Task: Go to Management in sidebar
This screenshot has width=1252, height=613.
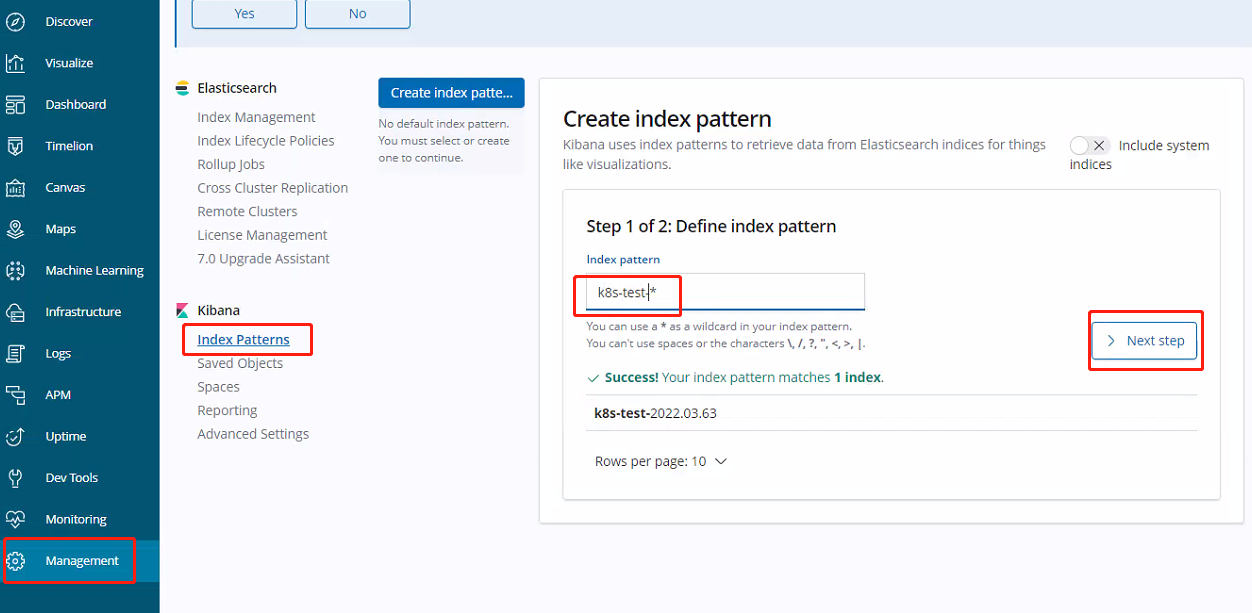Action: coord(82,561)
